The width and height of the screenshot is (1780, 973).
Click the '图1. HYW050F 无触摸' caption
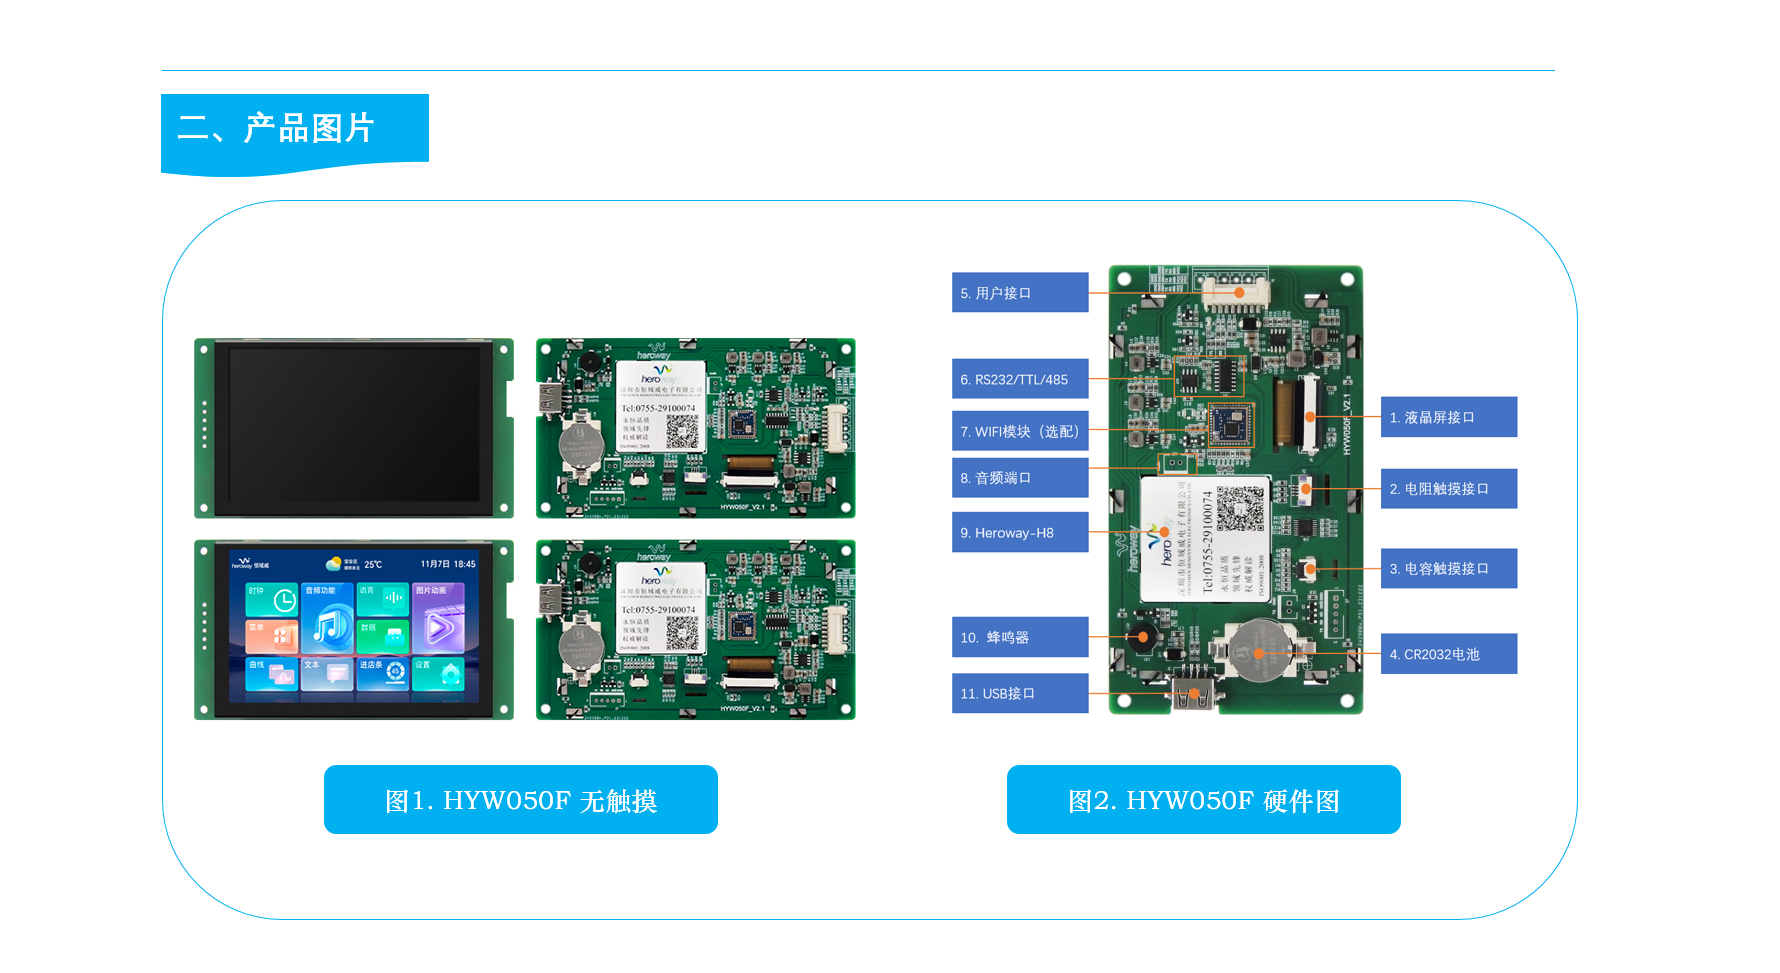click(520, 800)
